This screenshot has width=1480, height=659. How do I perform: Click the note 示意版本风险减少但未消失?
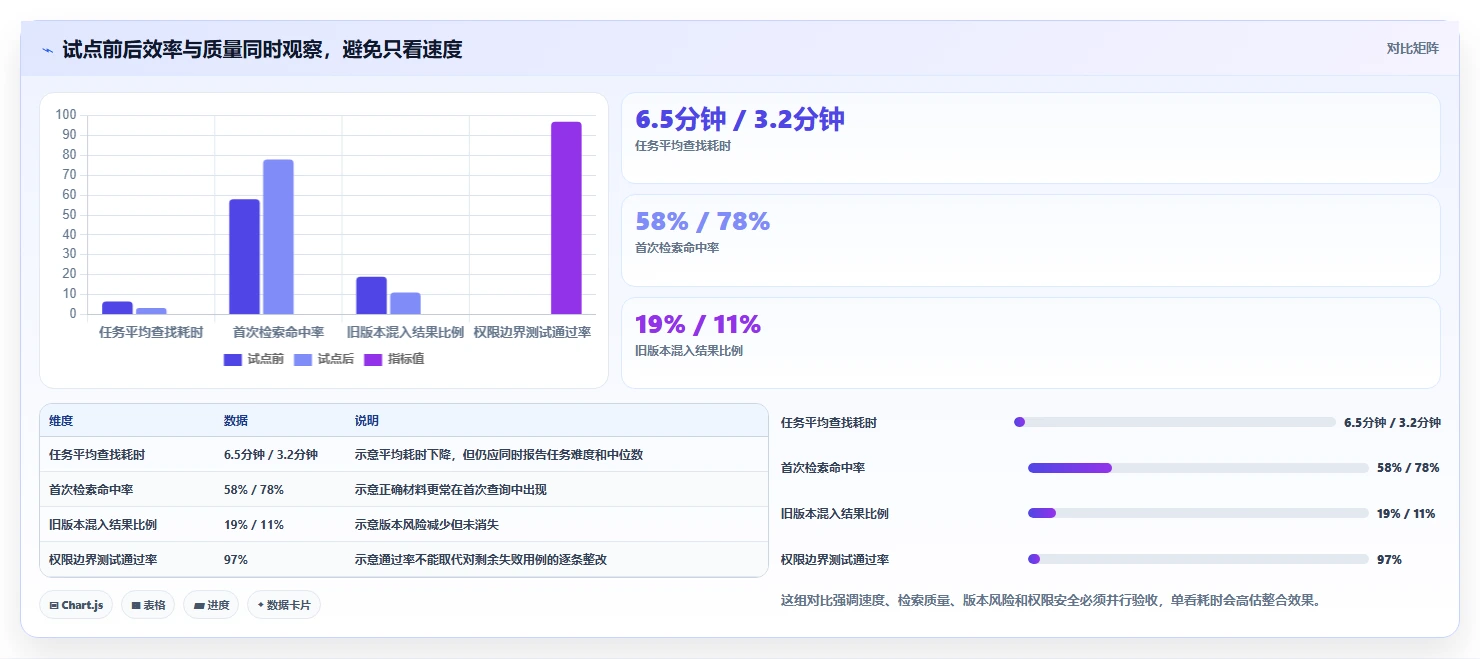click(x=427, y=525)
